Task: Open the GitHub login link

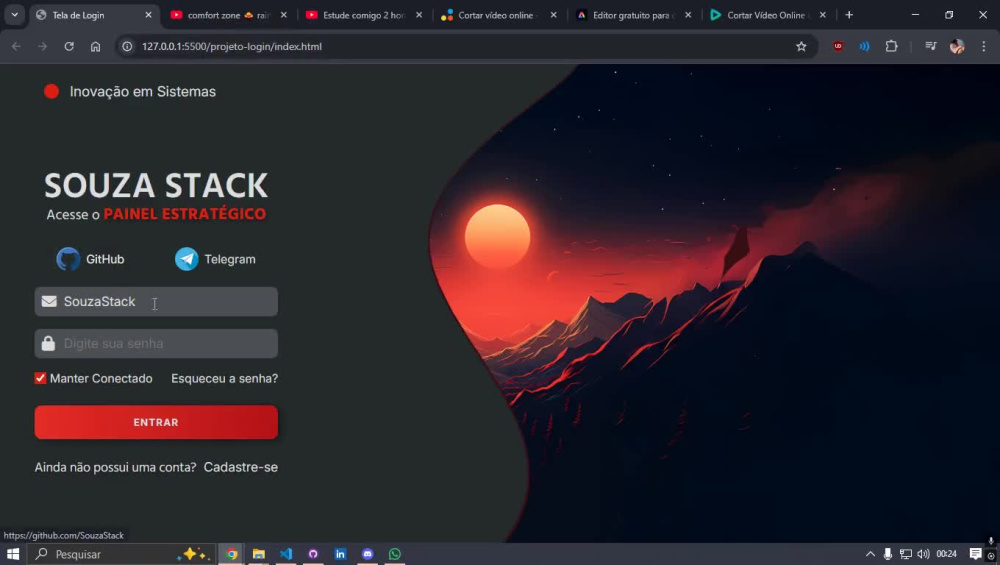Action: click(91, 259)
